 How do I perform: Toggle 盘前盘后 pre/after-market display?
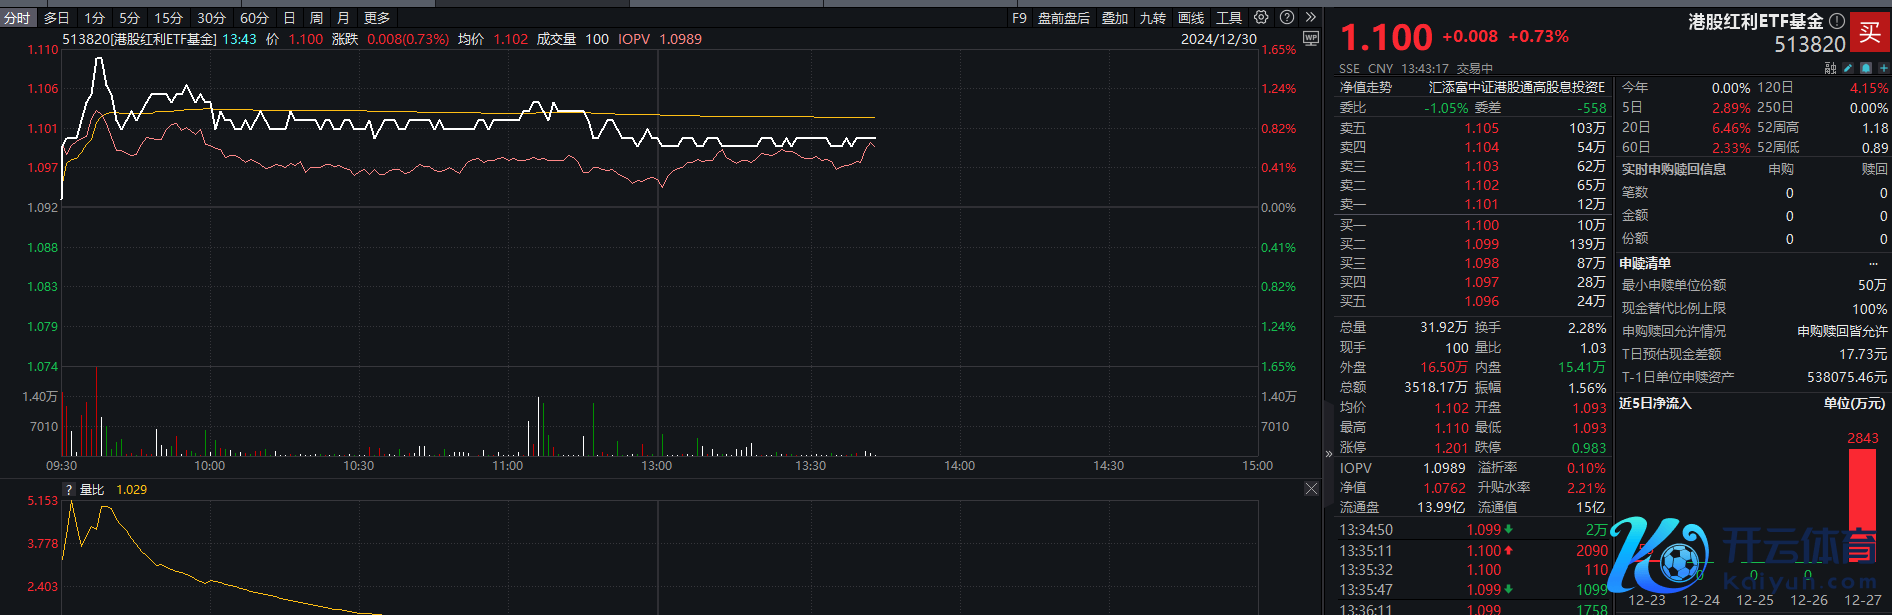tap(1063, 18)
